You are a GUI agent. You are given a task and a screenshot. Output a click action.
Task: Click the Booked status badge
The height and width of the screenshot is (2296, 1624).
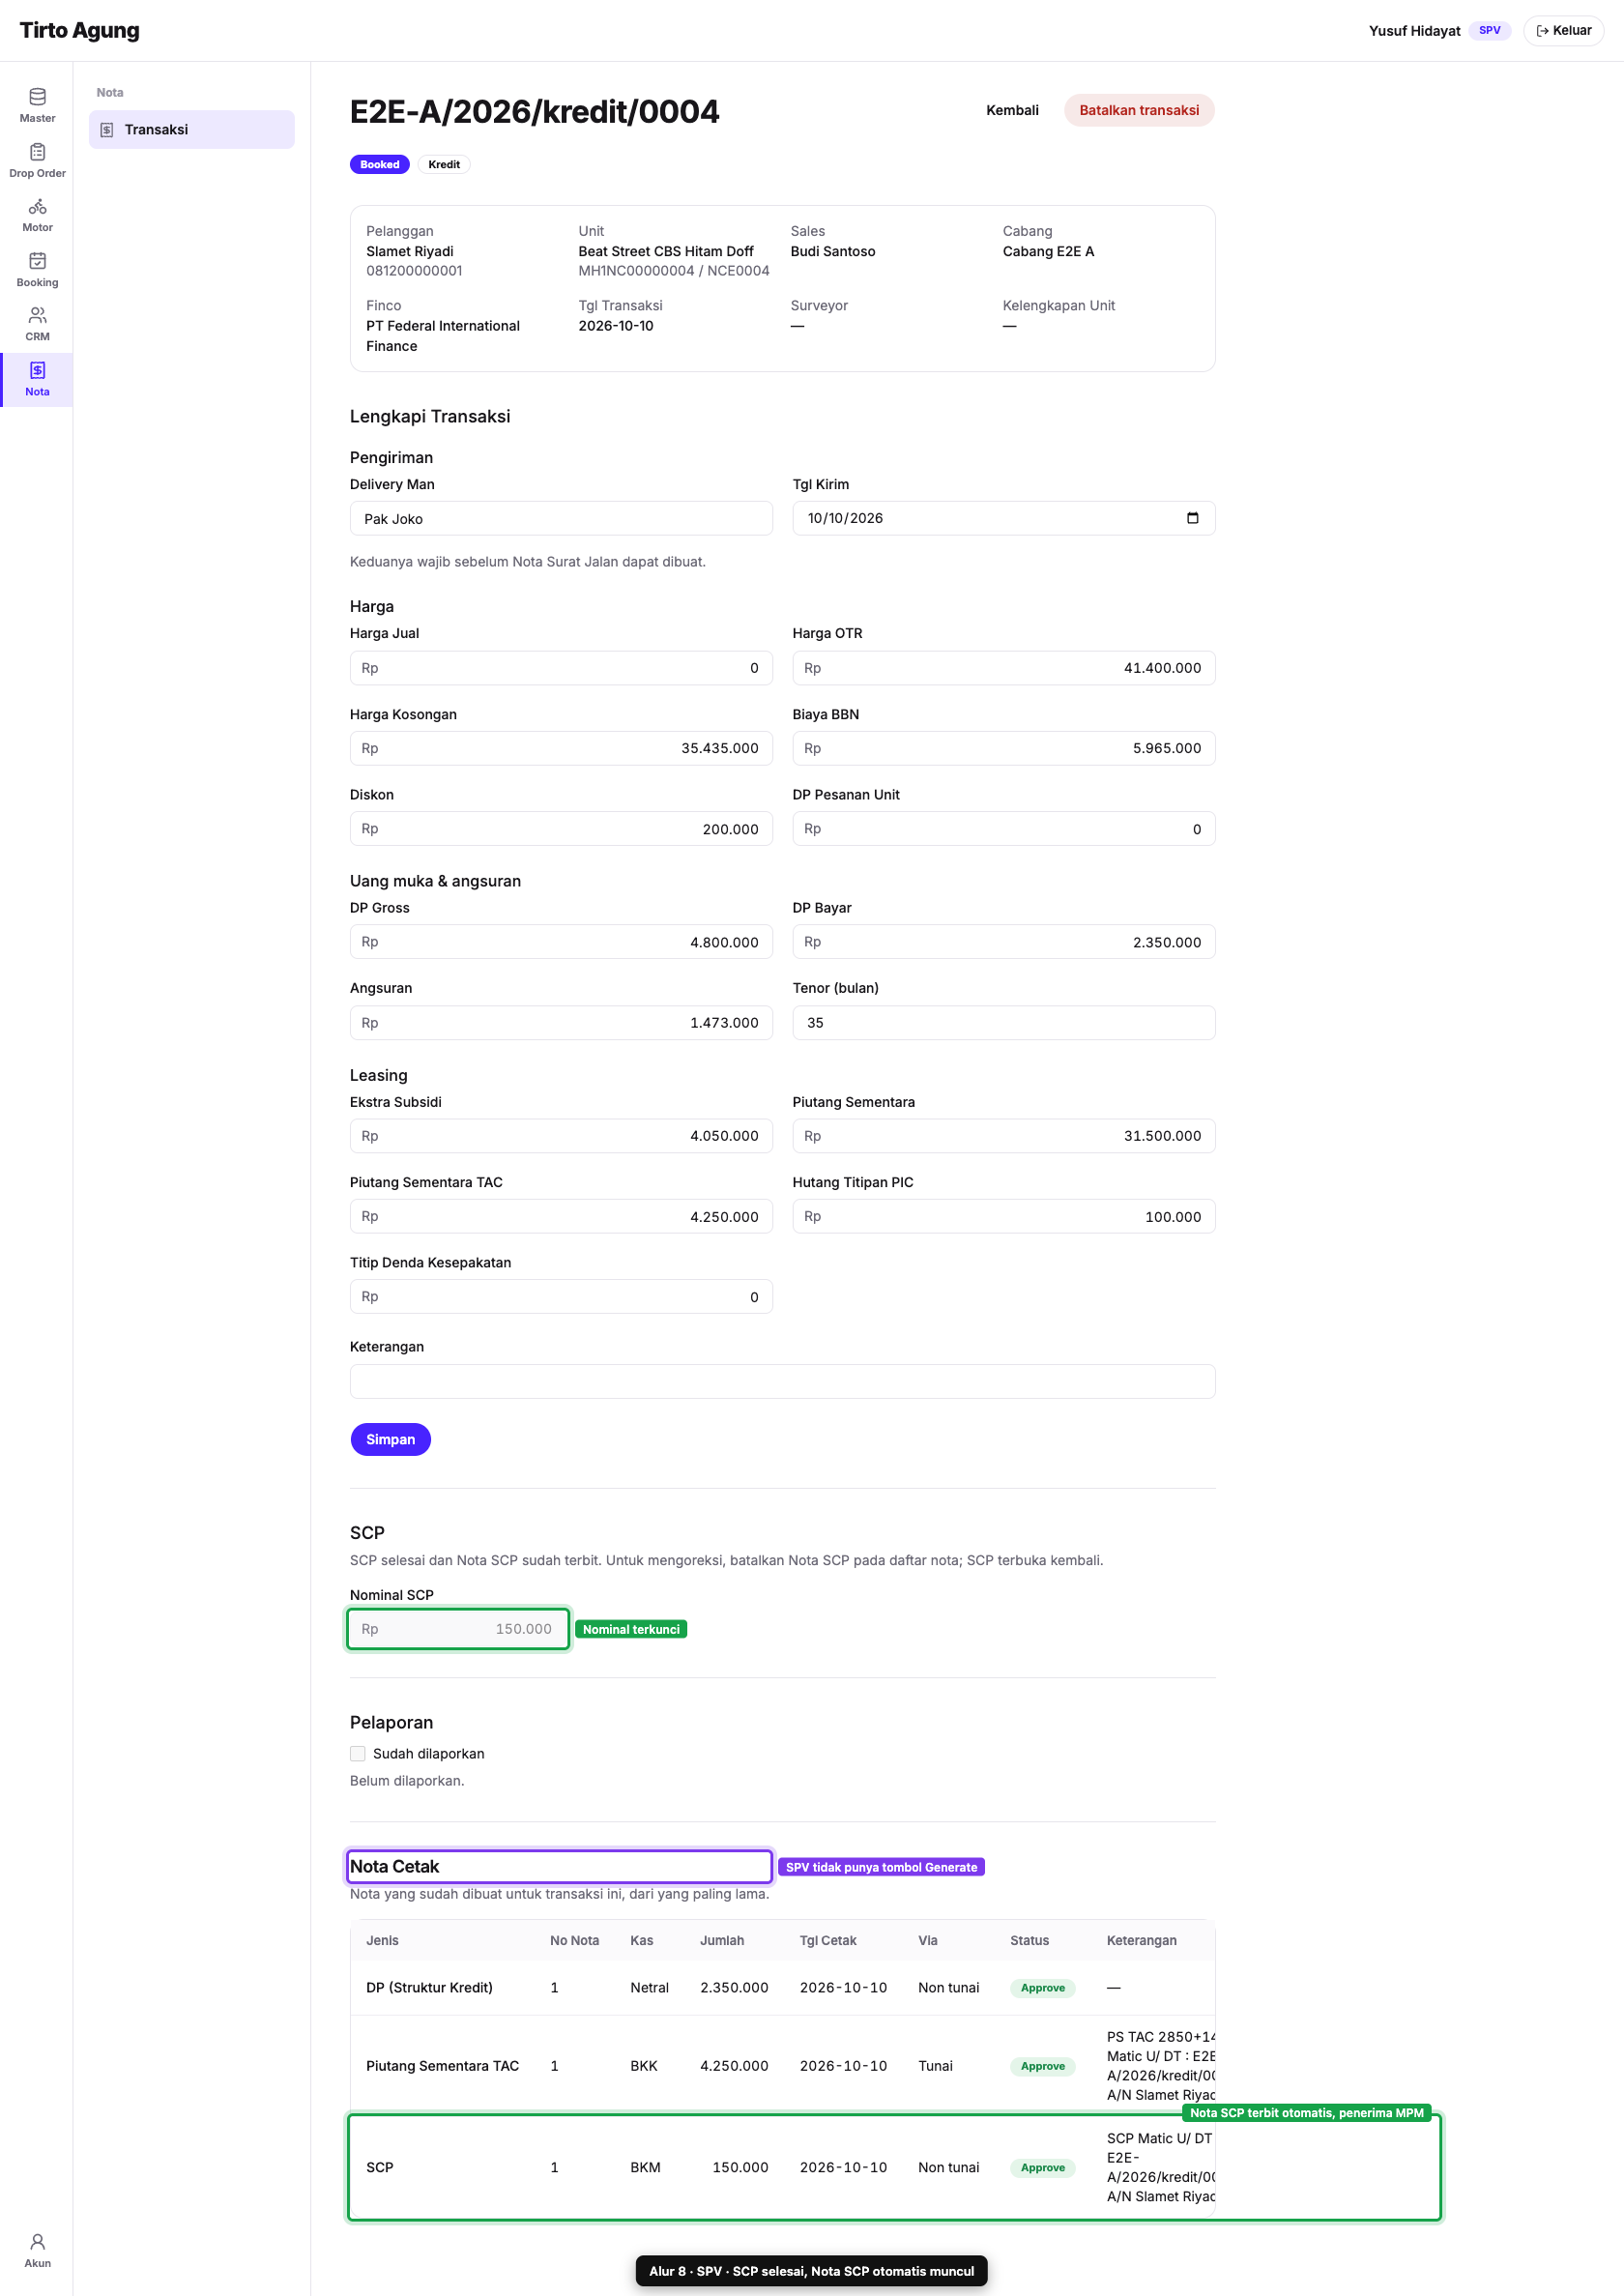pyautogui.click(x=379, y=164)
